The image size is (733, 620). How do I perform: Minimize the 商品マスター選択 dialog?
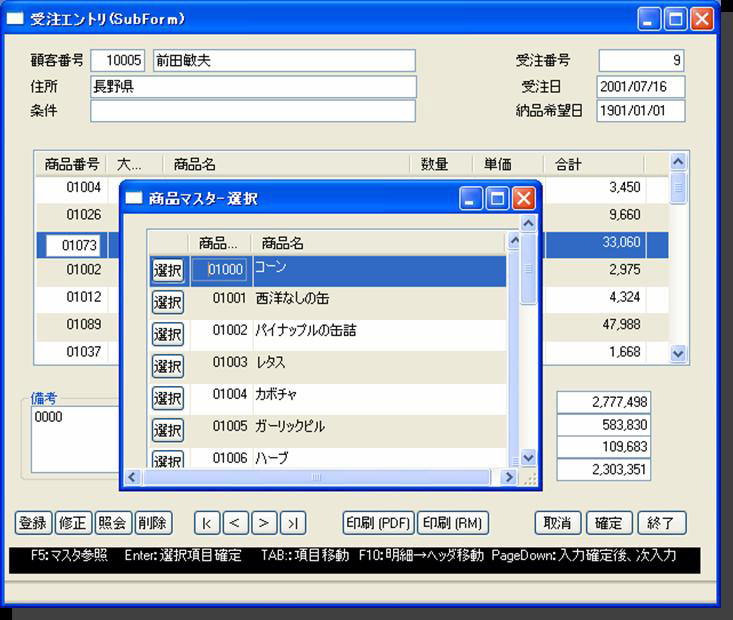click(471, 199)
